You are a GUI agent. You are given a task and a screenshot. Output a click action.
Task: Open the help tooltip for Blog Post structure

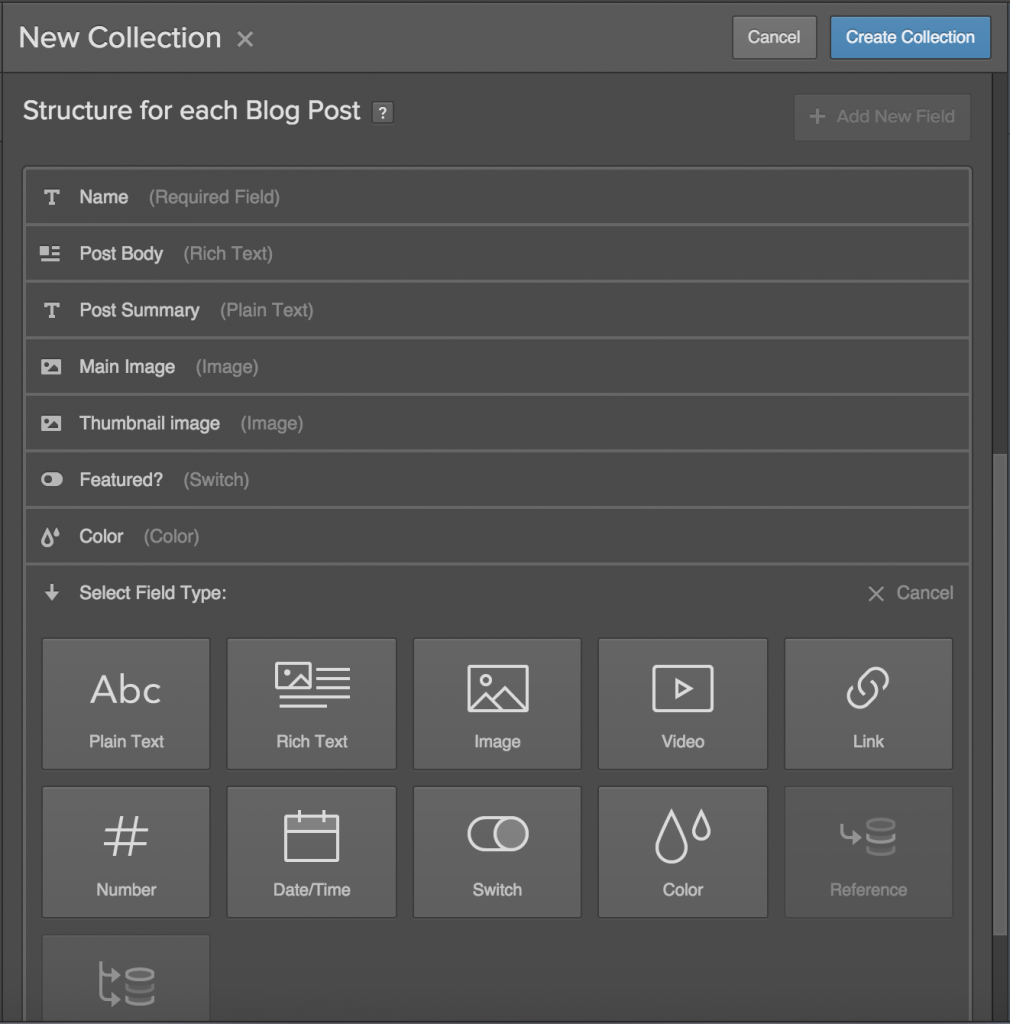[382, 112]
